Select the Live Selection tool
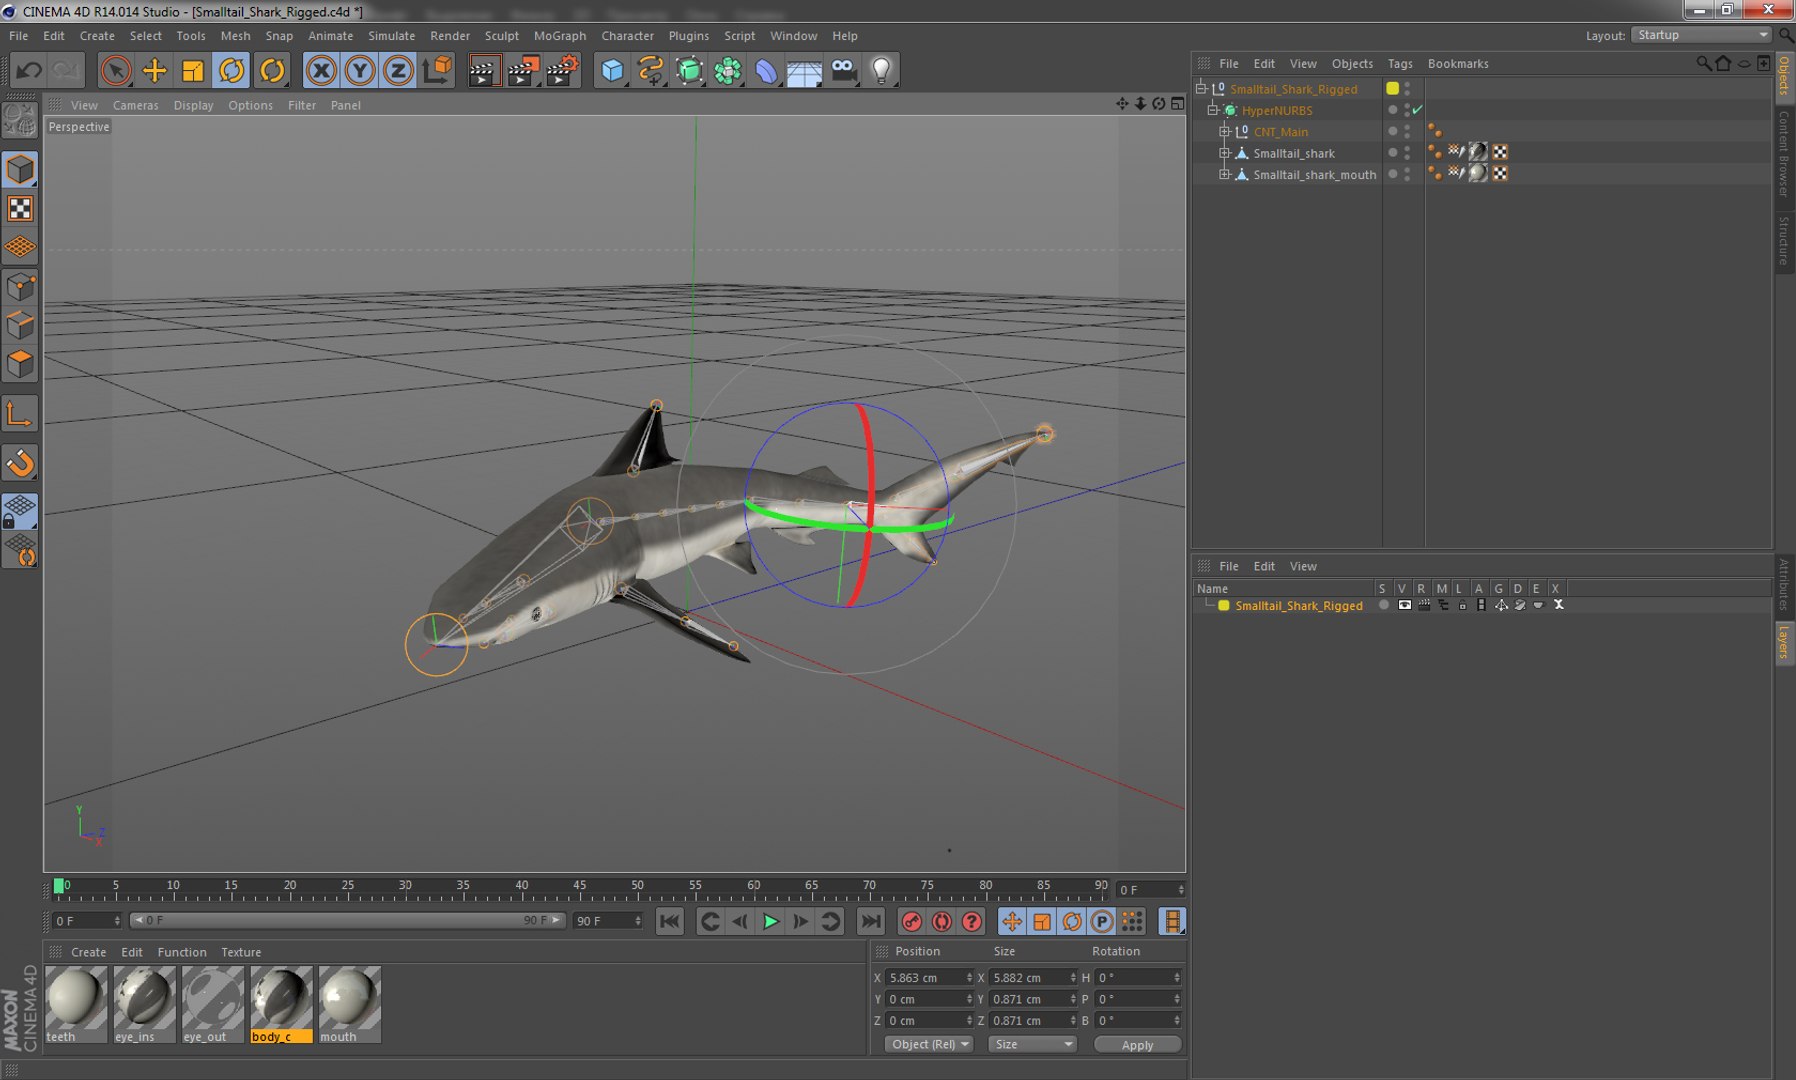This screenshot has height=1080, width=1796. tap(116, 70)
